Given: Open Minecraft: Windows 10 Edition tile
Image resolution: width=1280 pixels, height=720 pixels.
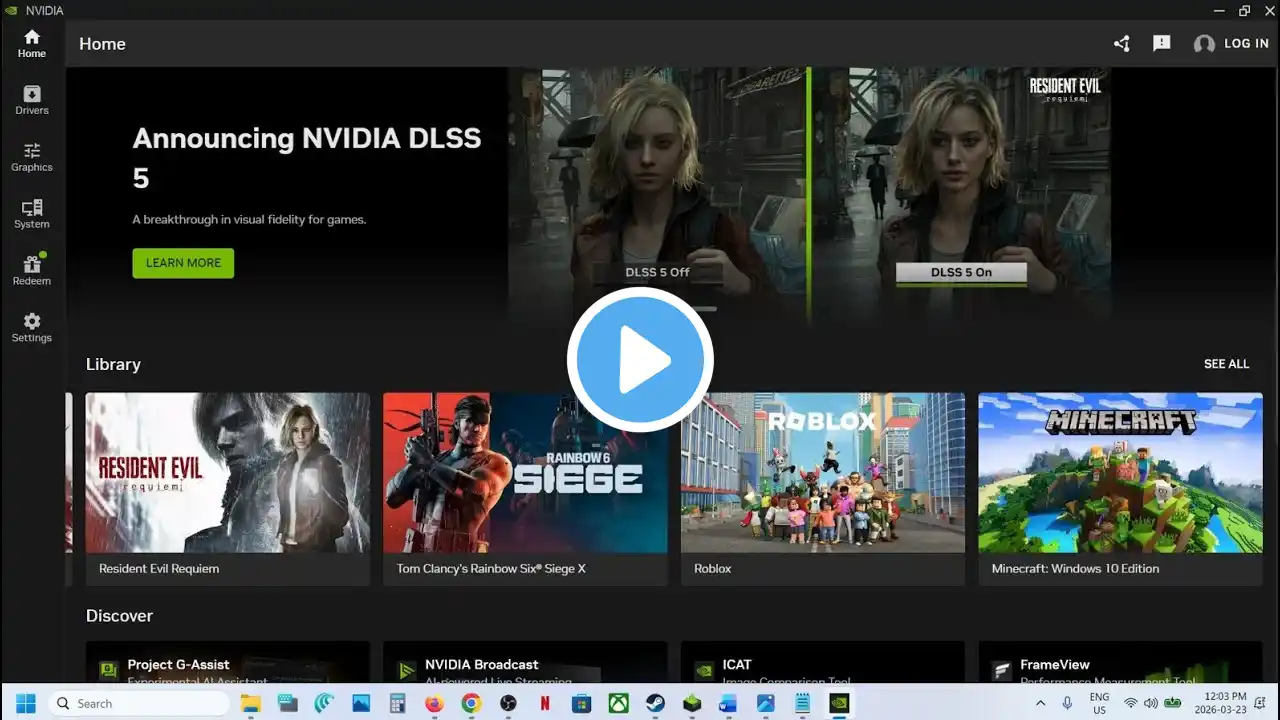Looking at the screenshot, I should (x=1120, y=489).
